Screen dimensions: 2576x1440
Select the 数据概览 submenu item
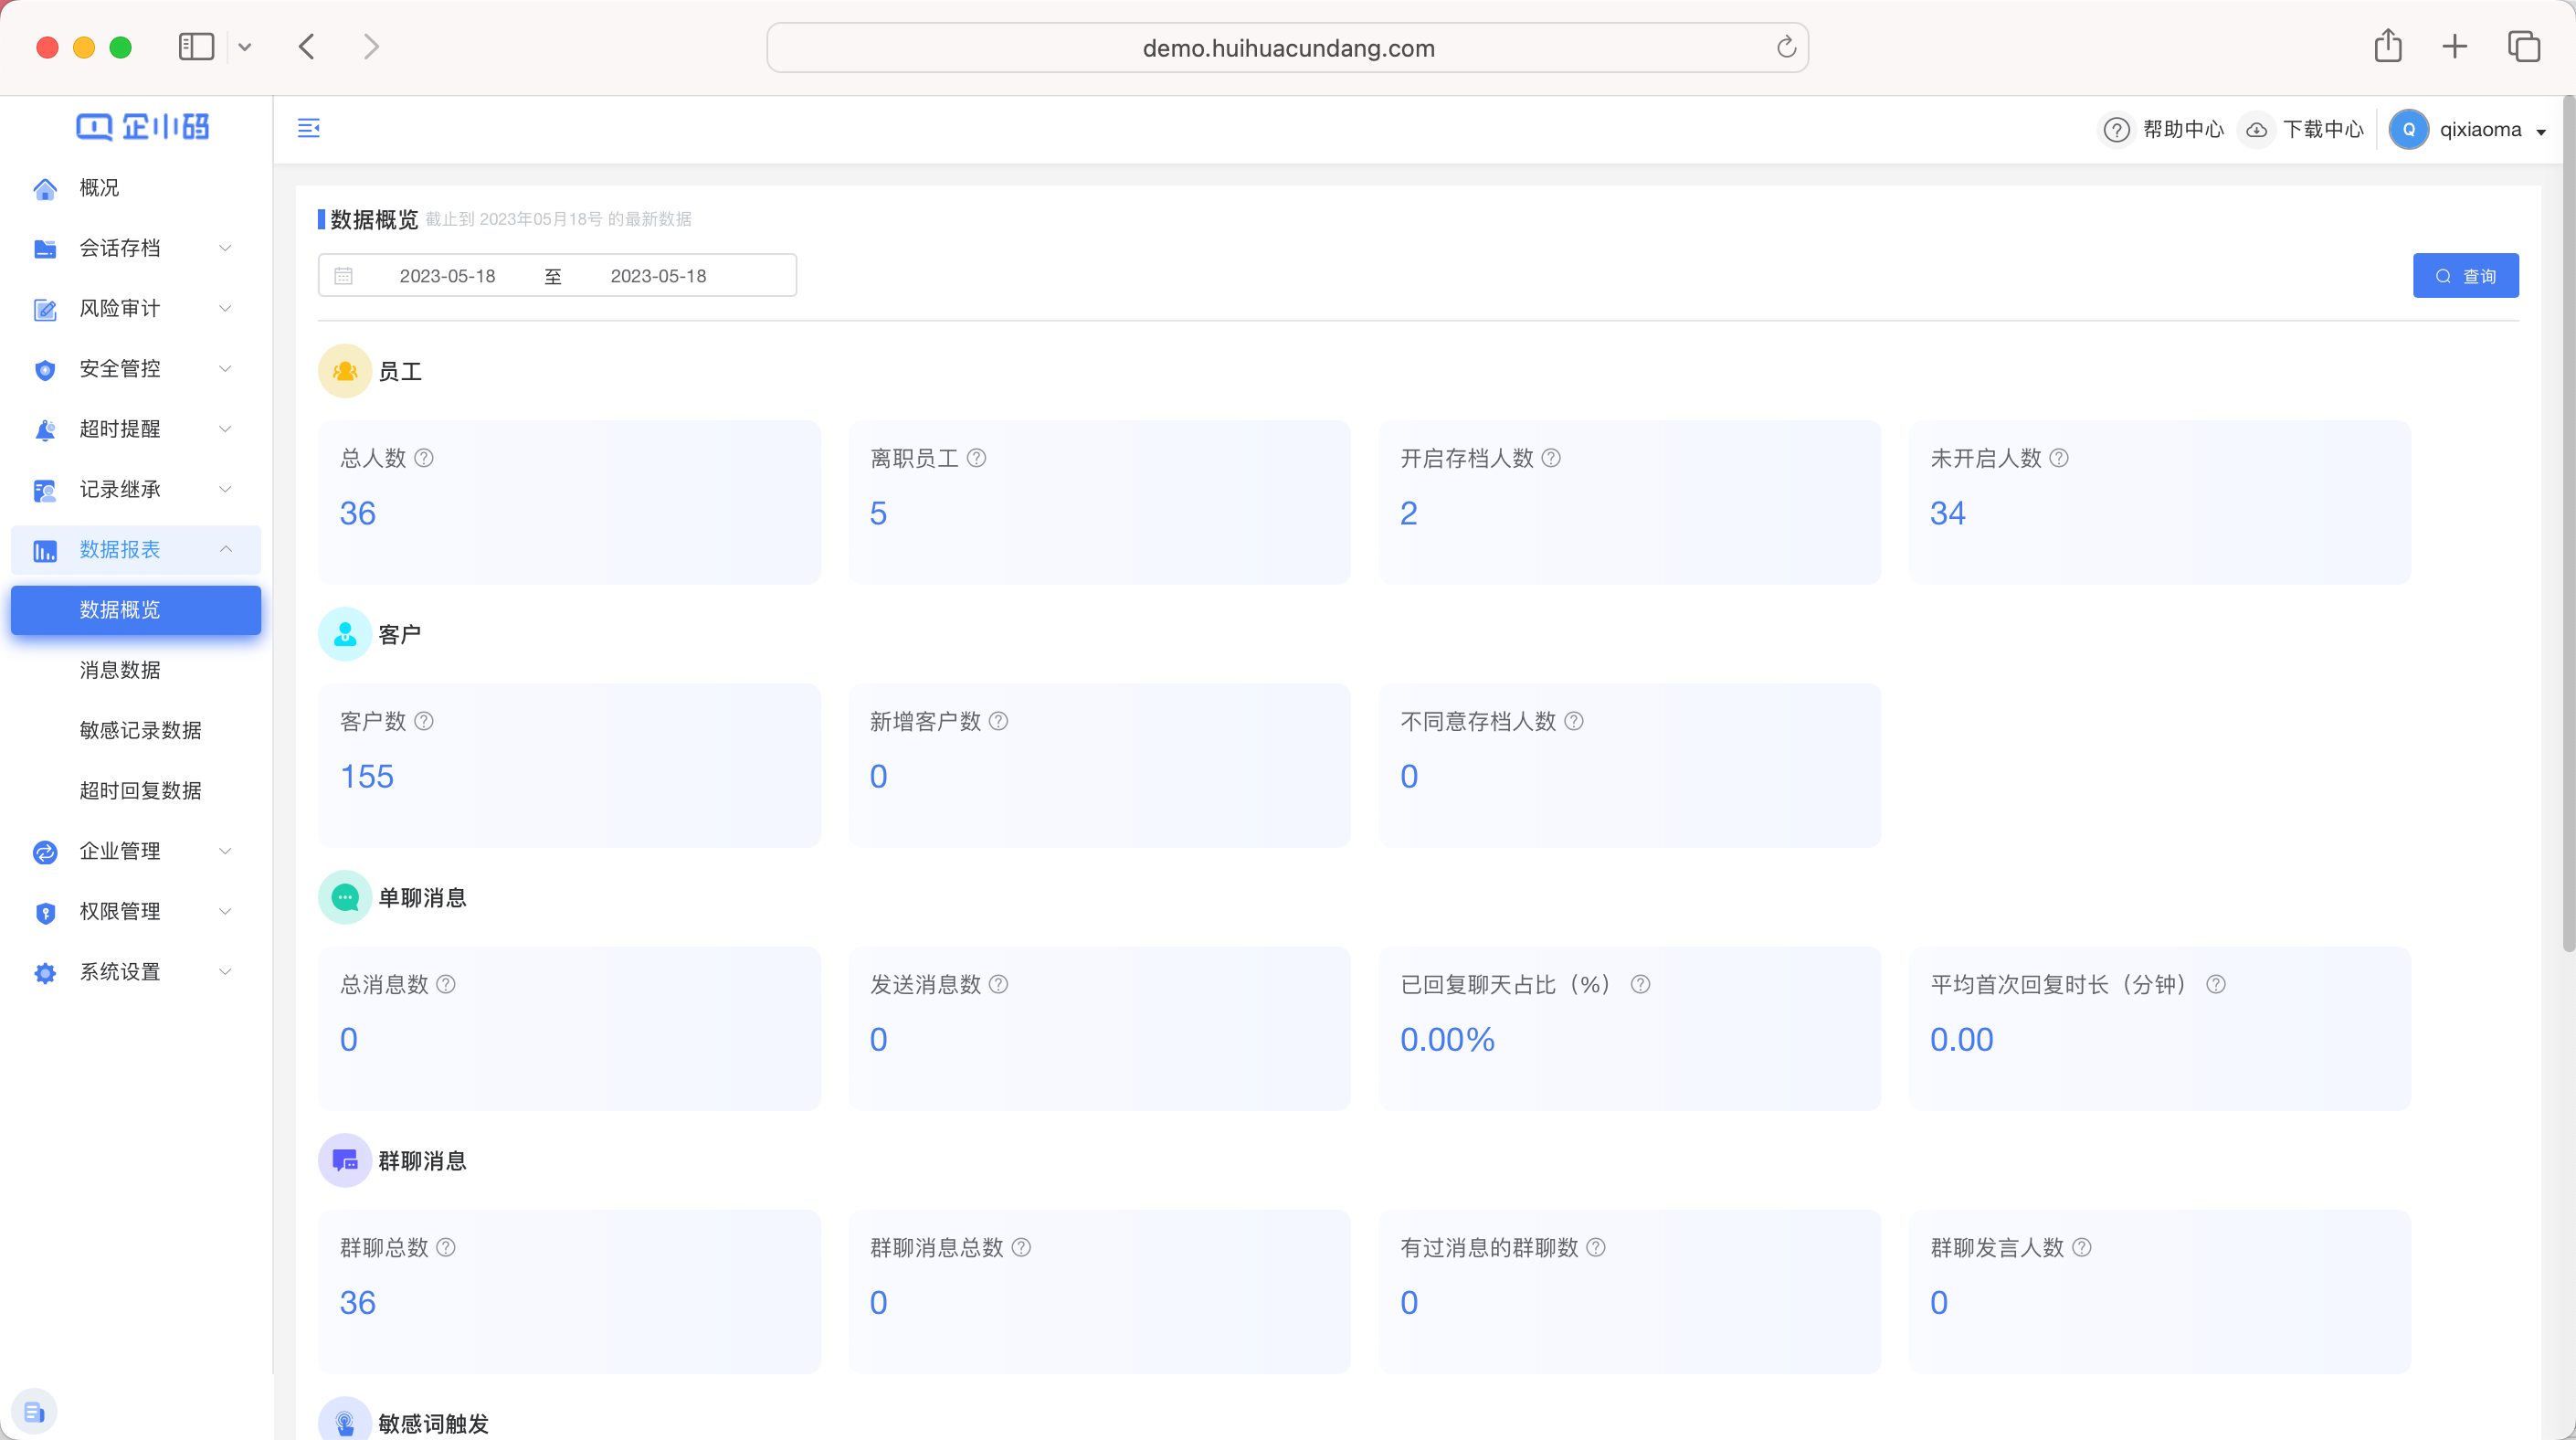pos(136,610)
